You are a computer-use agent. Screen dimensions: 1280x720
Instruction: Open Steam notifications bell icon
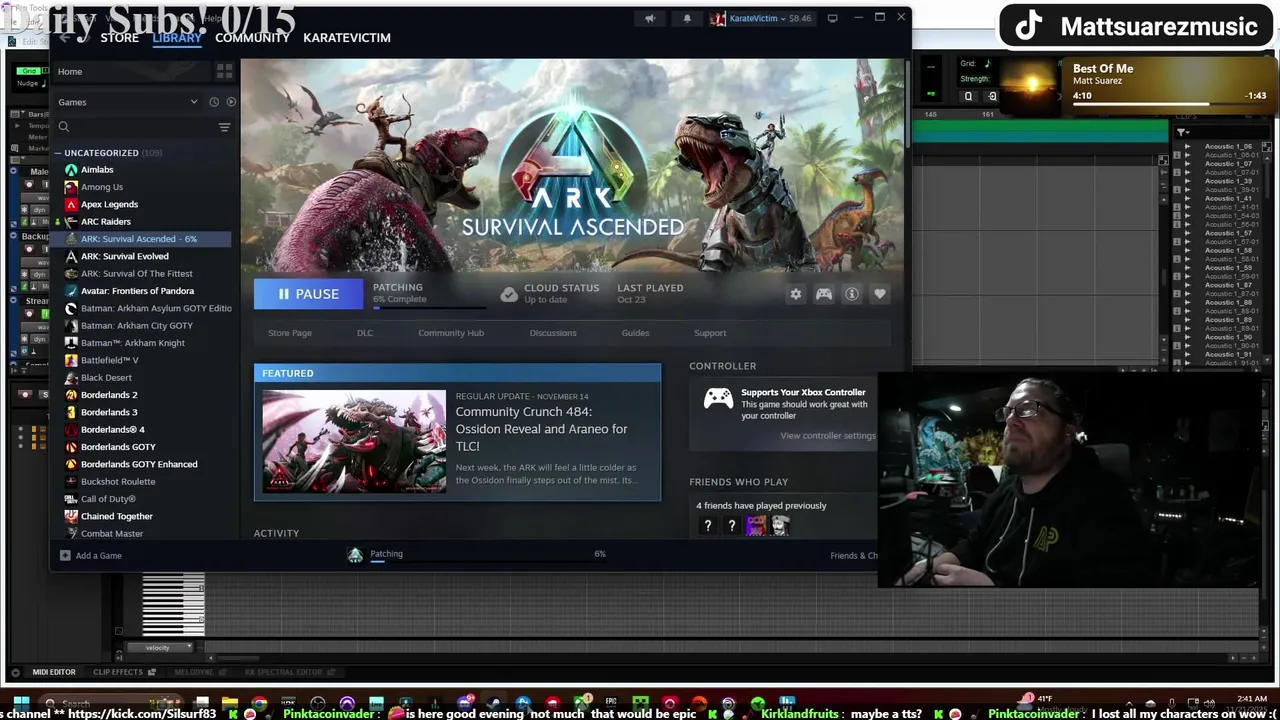coord(687,18)
